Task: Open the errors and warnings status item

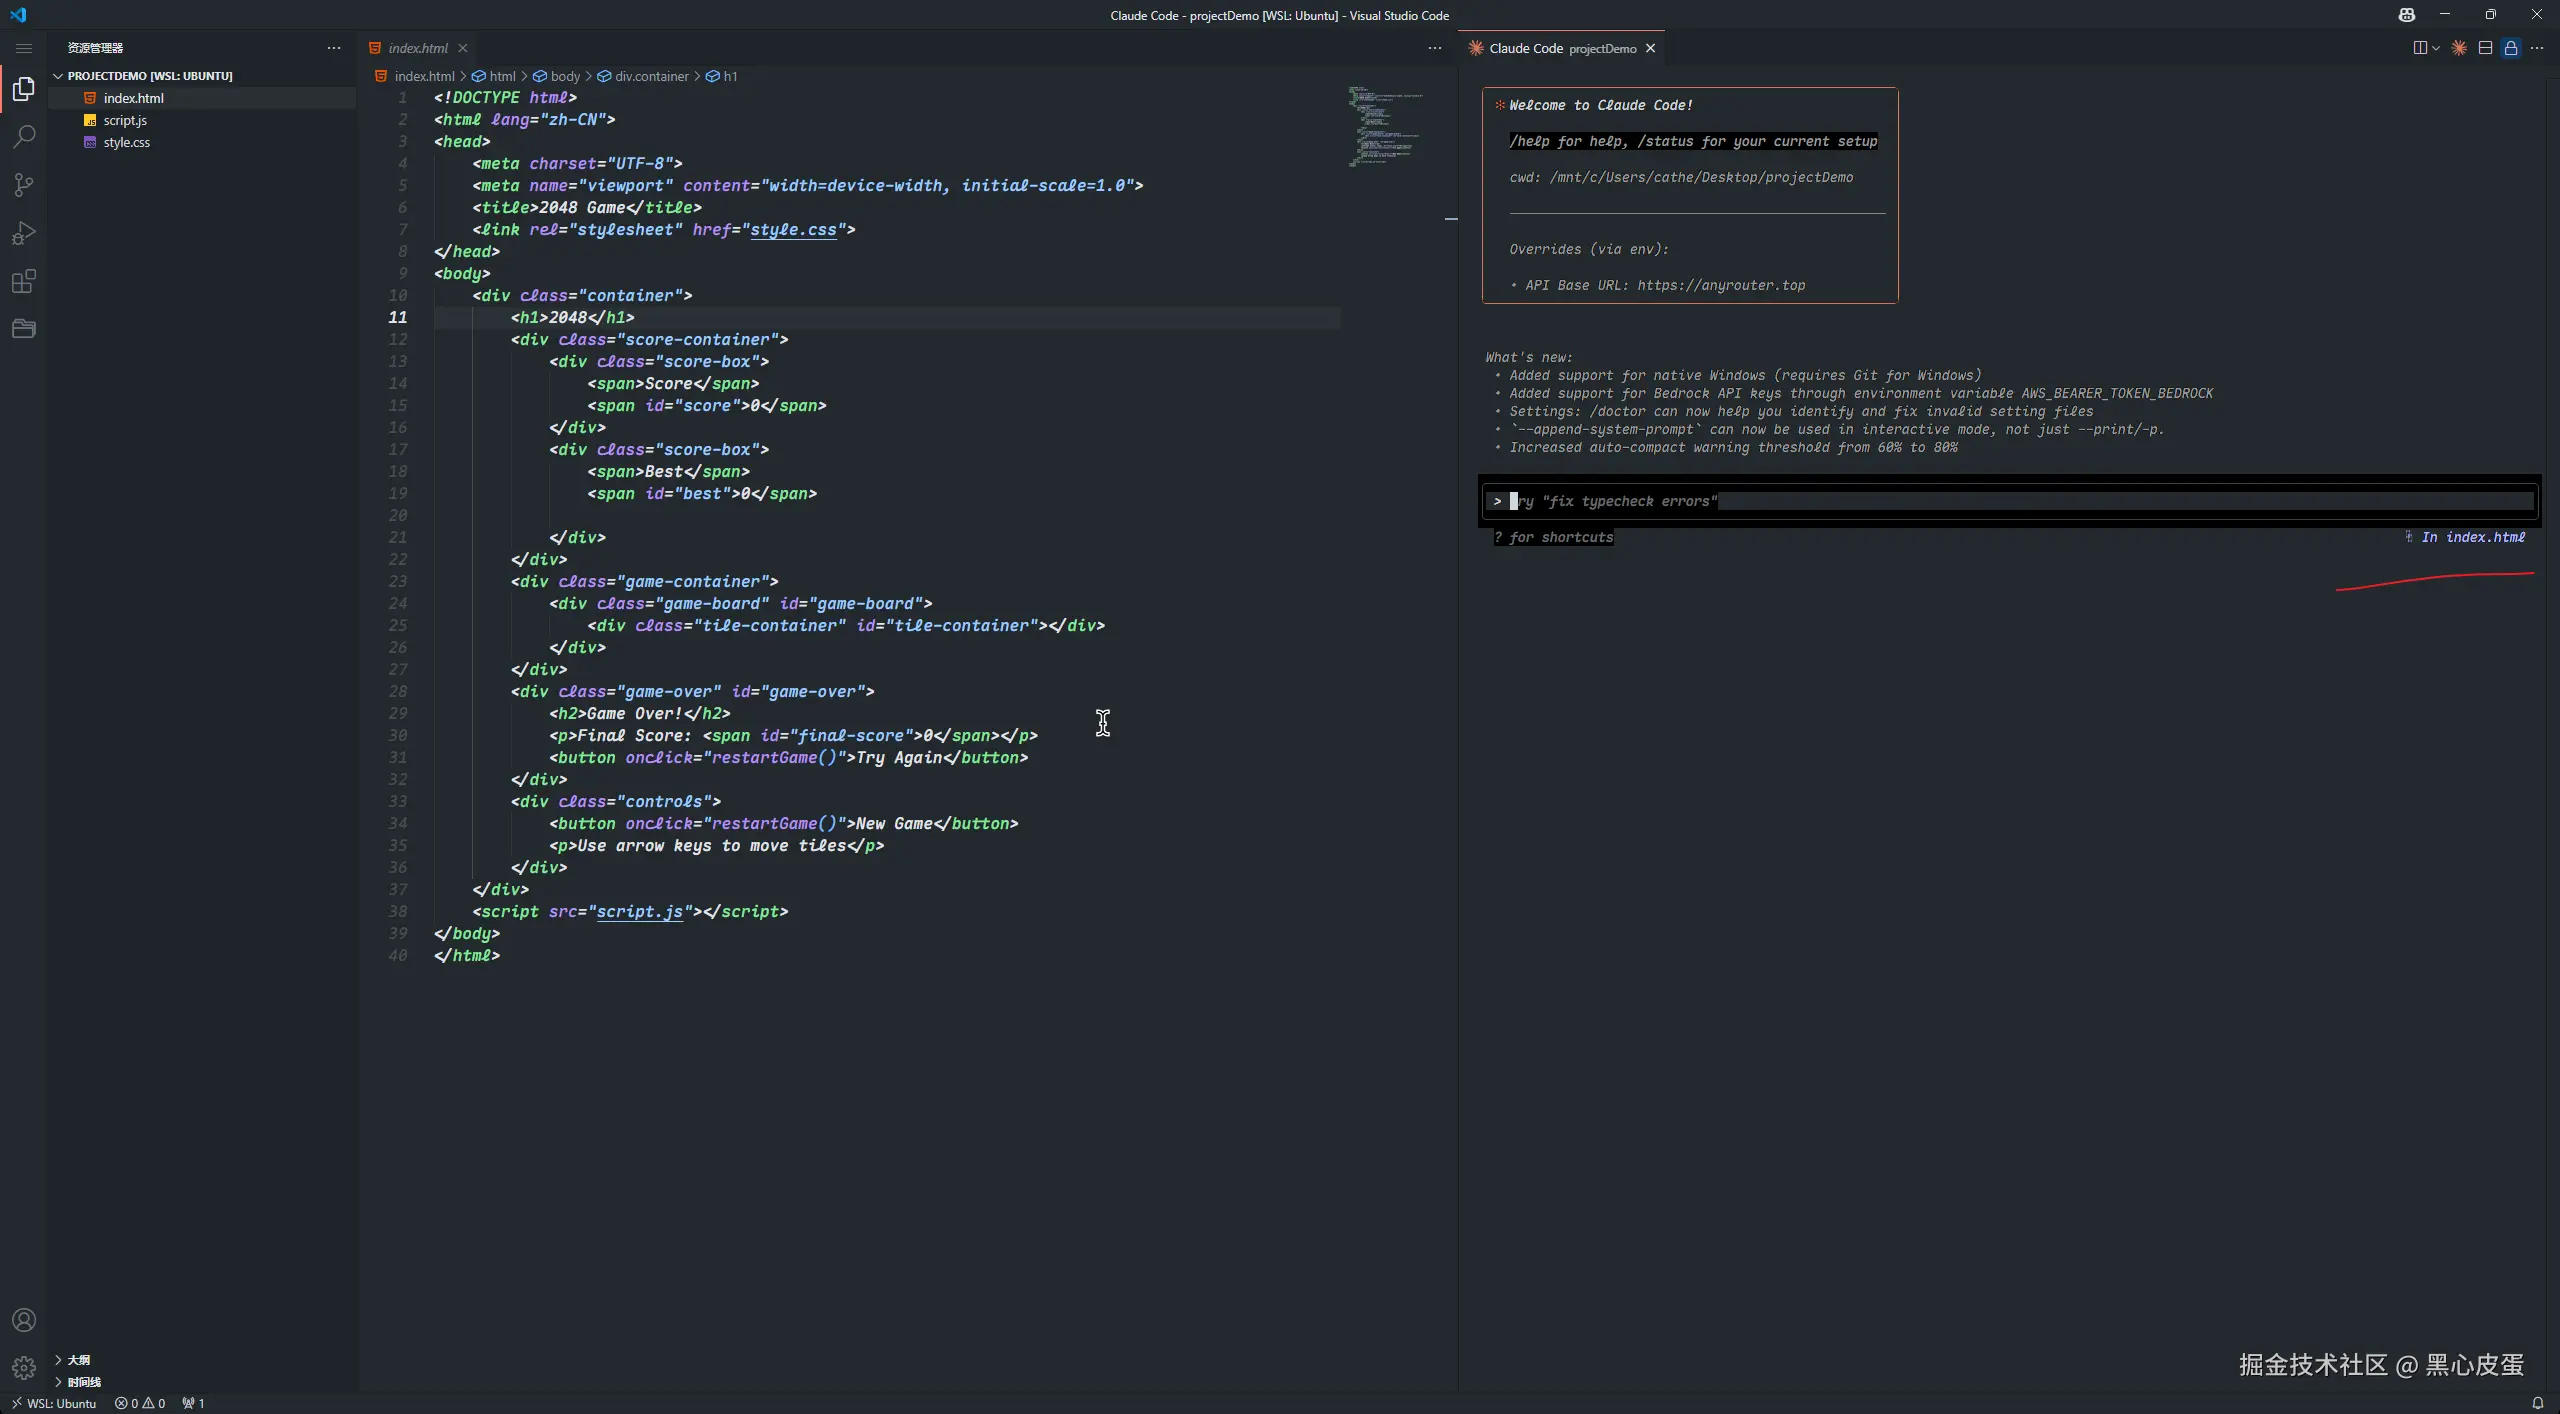Action: [x=140, y=1403]
